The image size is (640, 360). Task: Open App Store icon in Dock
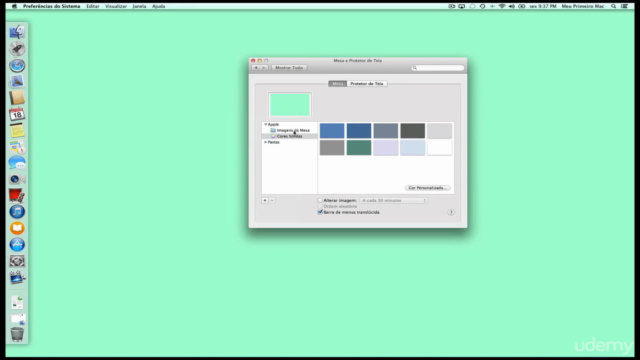[x=17, y=244]
